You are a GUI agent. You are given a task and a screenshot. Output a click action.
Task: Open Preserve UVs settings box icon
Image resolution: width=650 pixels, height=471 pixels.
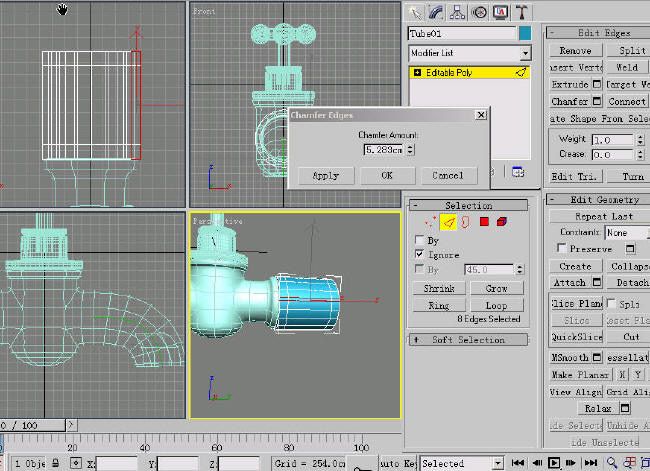630,249
